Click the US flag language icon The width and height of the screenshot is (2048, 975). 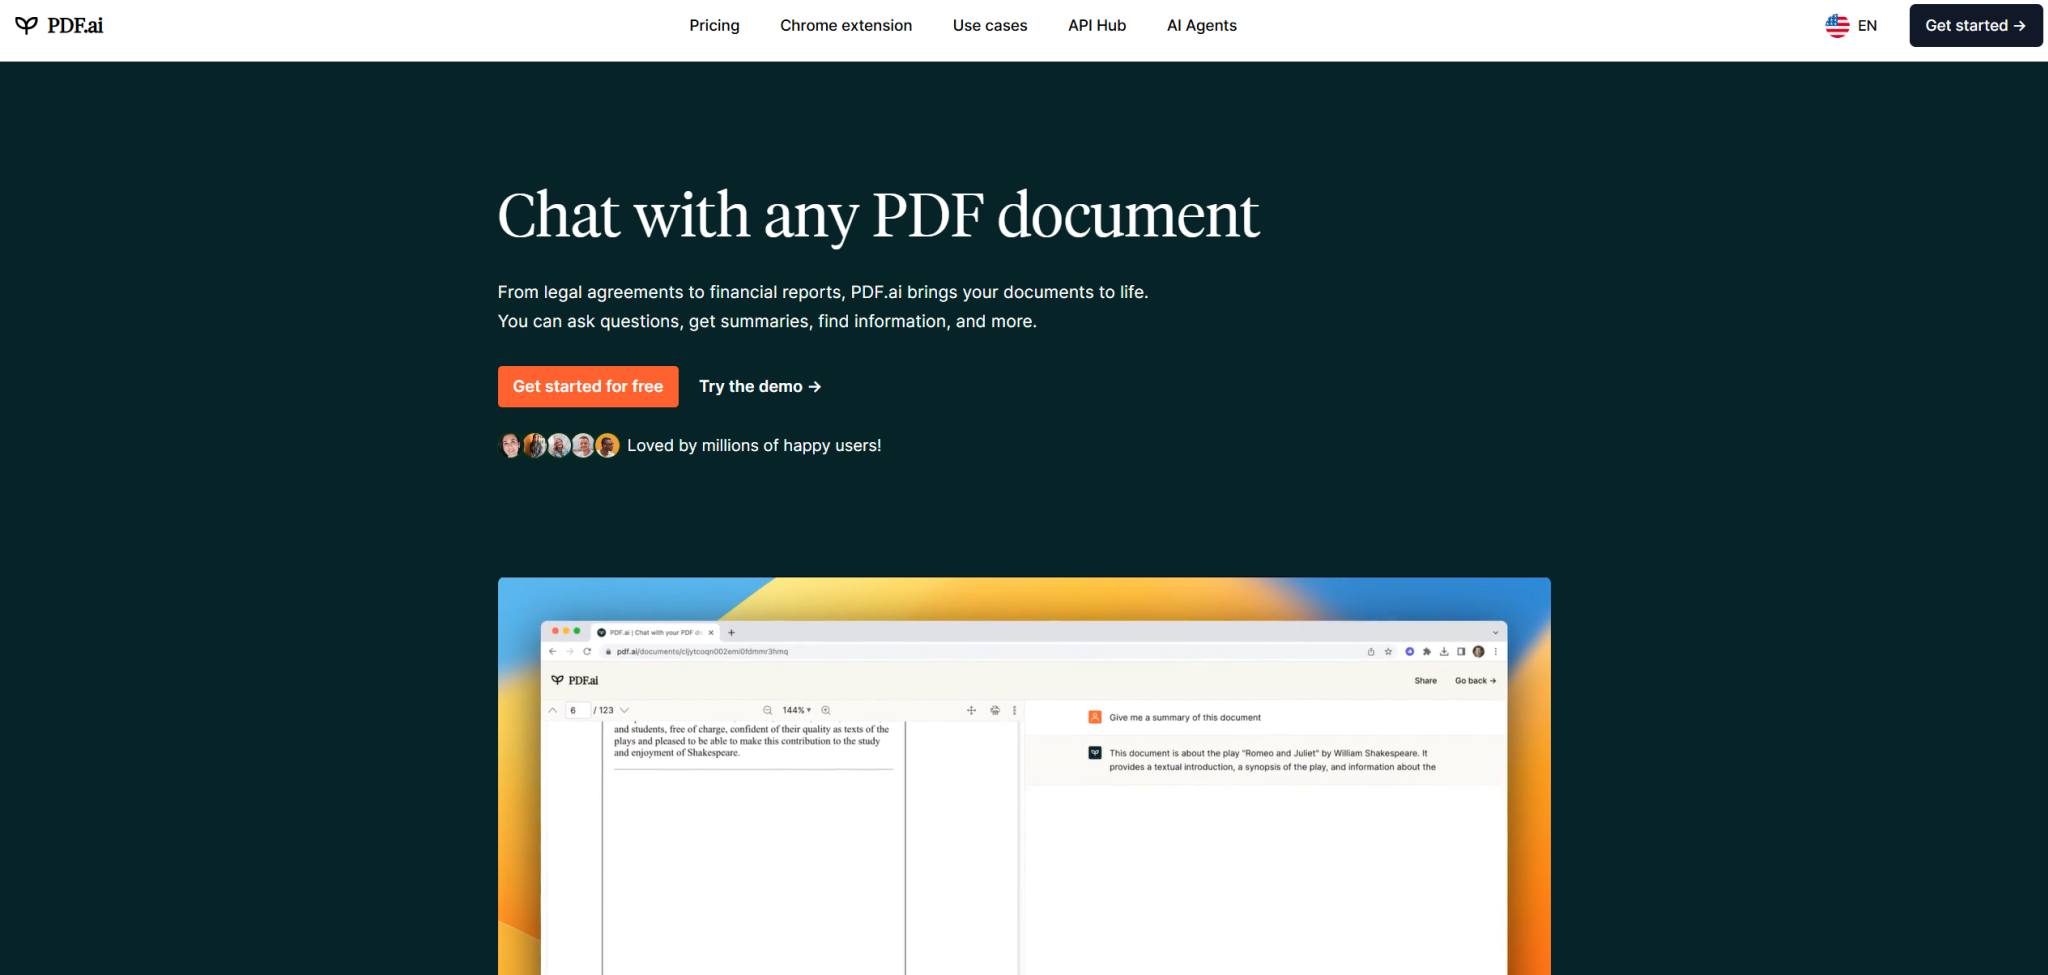[x=1837, y=25]
